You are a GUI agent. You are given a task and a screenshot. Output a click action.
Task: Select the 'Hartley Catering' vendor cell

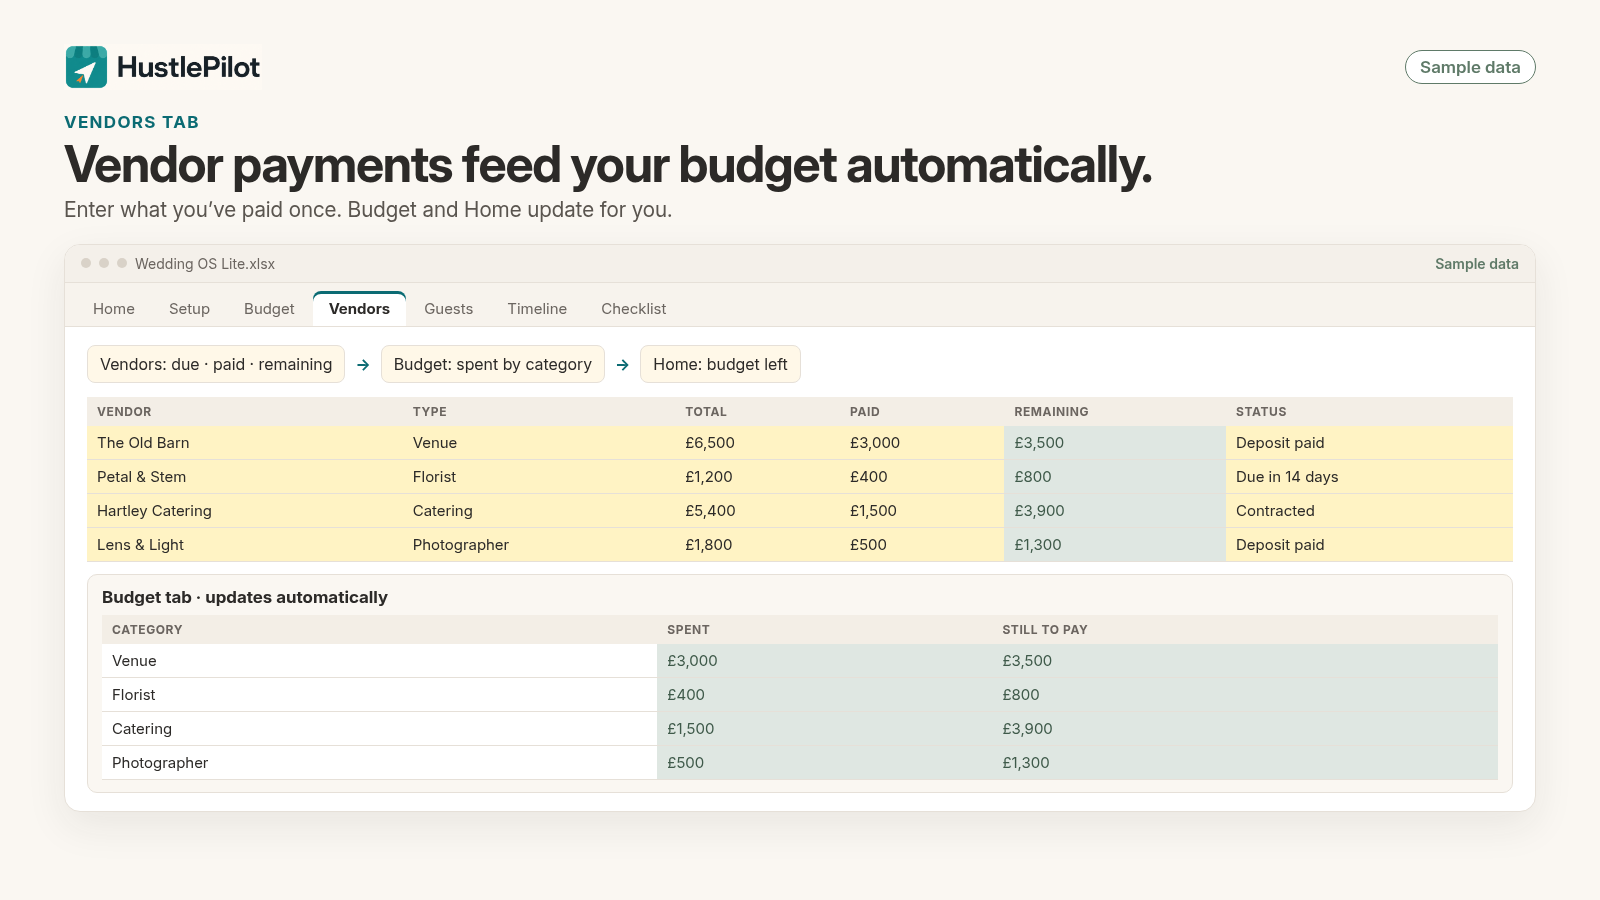click(x=245, y=511)
